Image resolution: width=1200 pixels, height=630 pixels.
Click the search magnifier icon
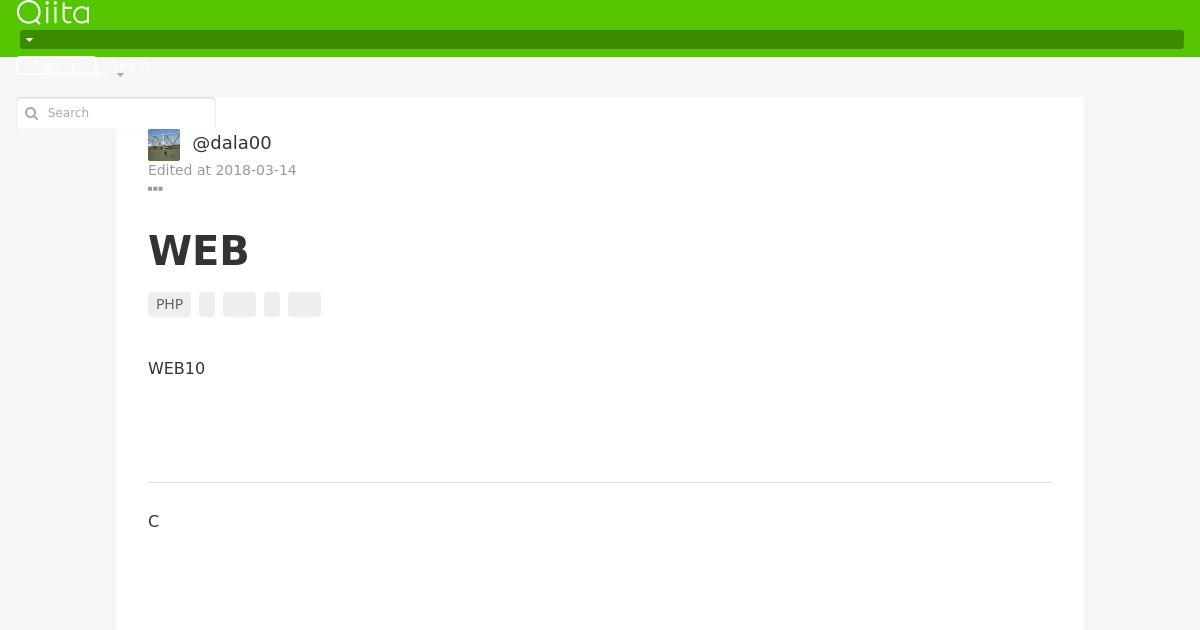point(31,113)
